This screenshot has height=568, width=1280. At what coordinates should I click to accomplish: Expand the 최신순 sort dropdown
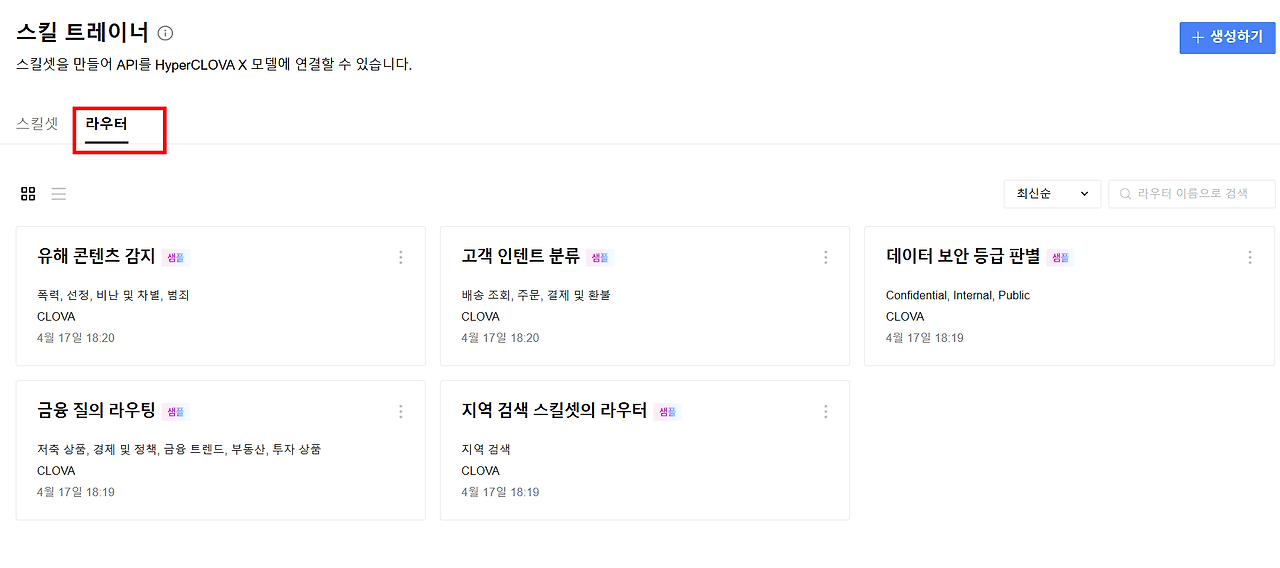[1052, 194]
